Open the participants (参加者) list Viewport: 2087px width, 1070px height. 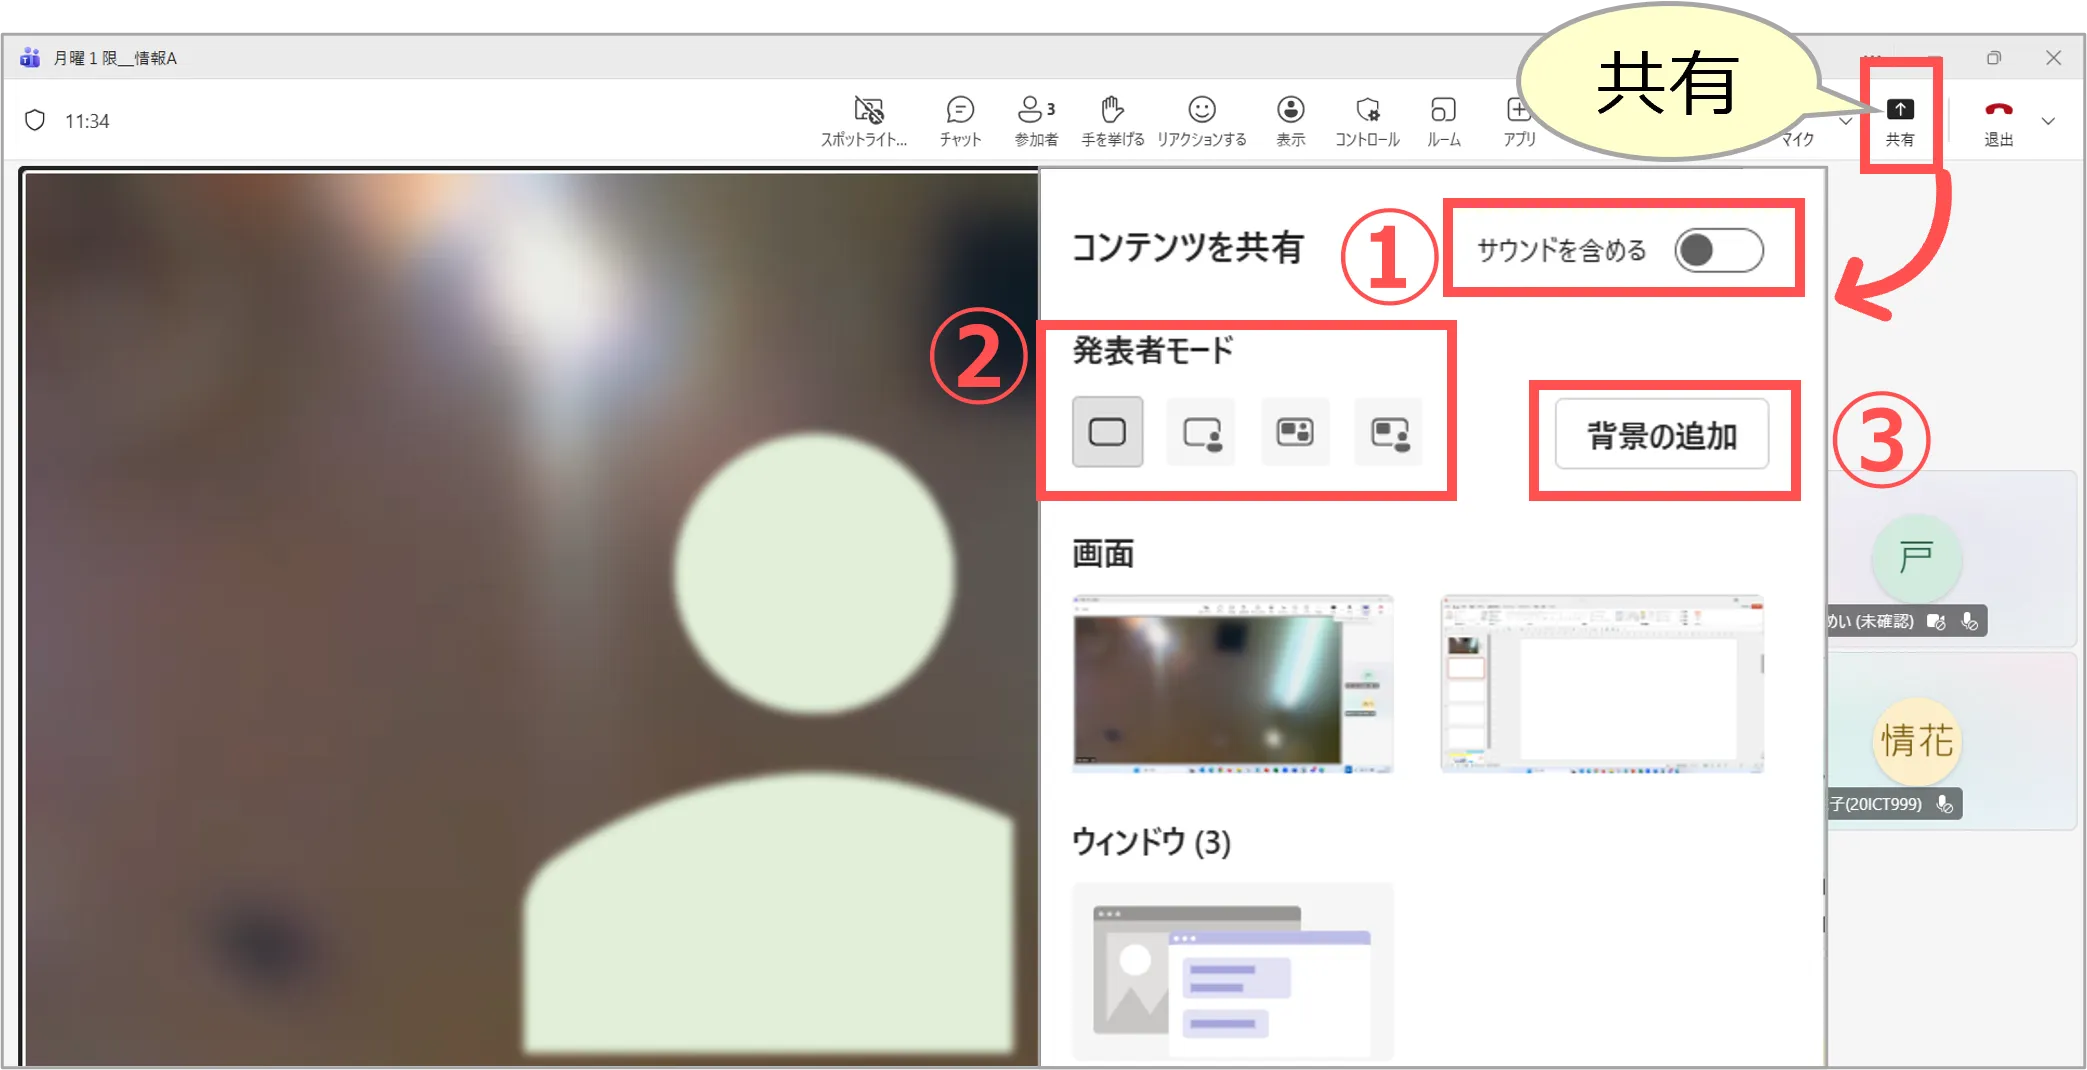(1035, 120)
